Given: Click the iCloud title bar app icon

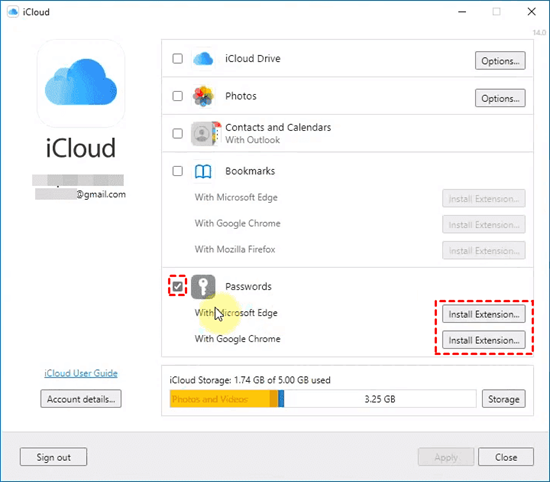Looking at the screenshot, I should (13, 12).
